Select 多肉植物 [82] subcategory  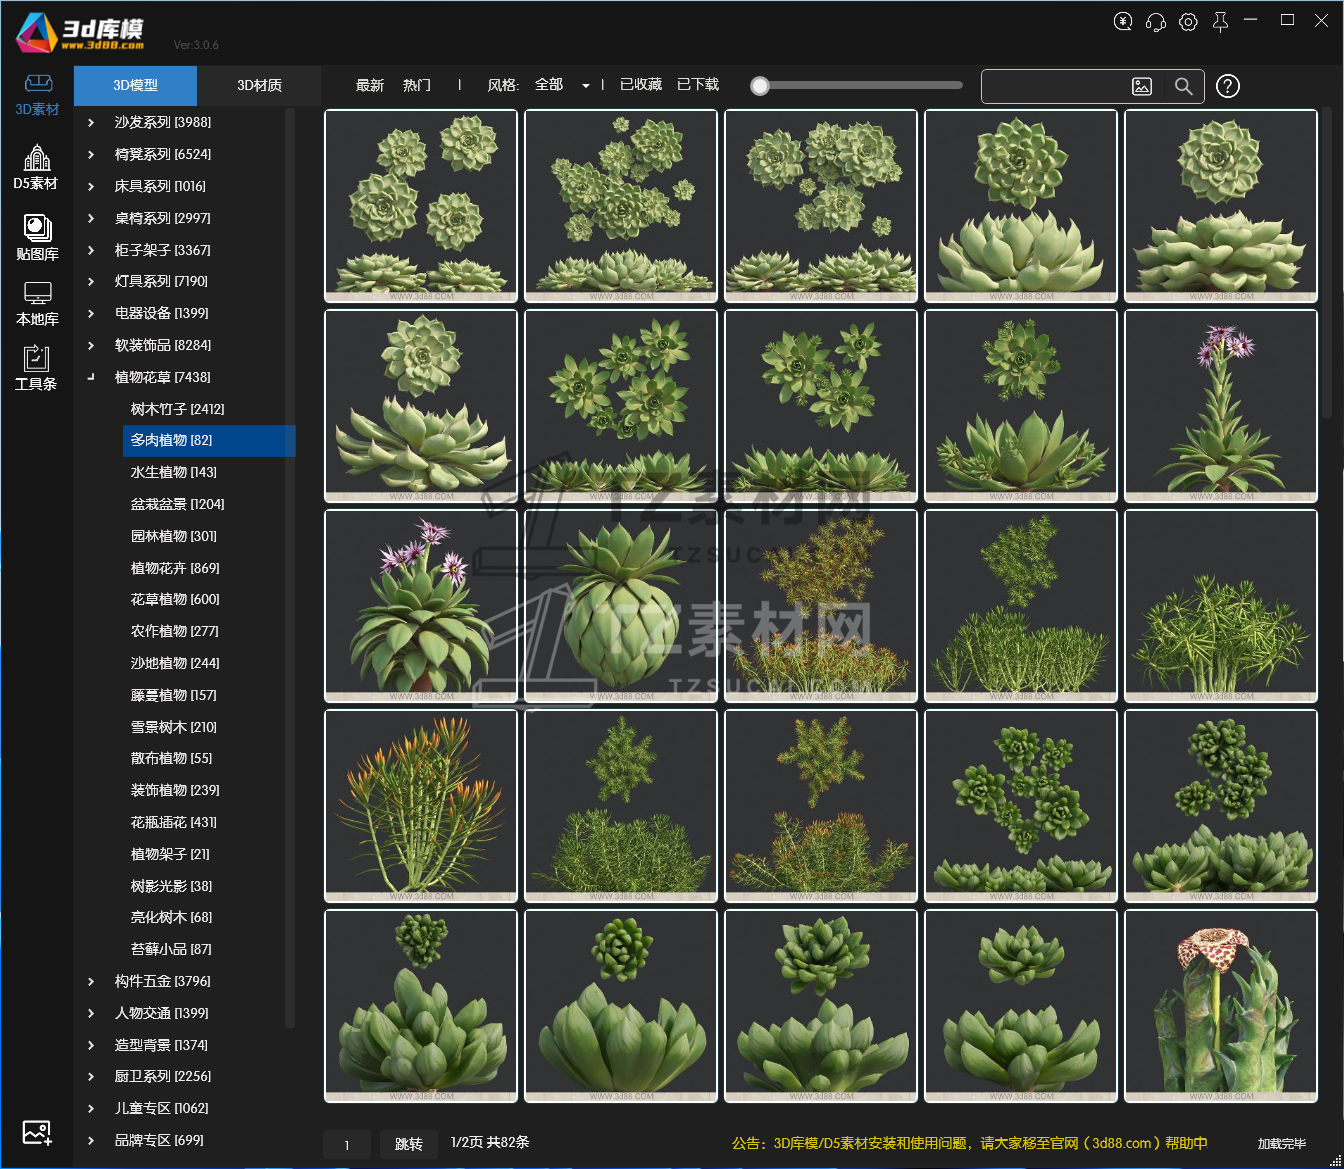pos(209,441)
